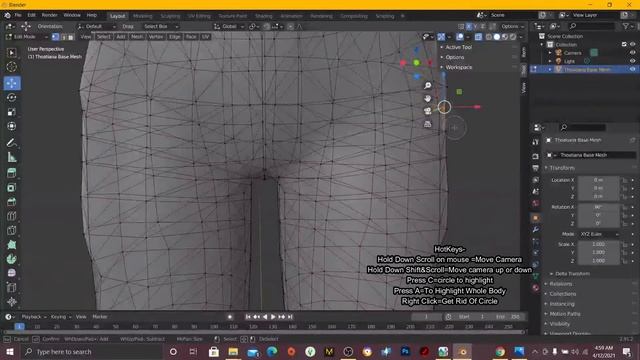Hide Light object in outliner

click(633, 61)
